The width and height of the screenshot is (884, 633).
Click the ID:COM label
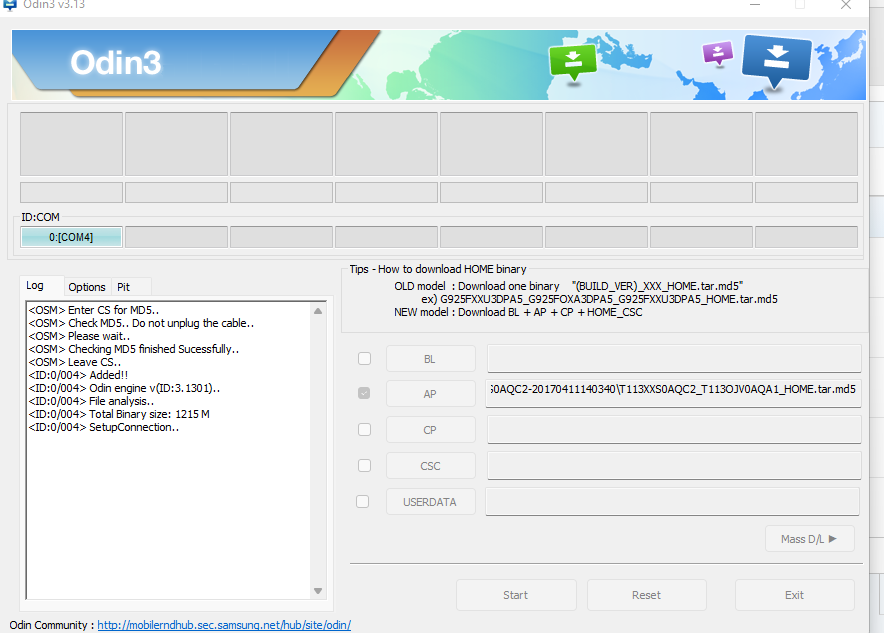pos(40,217)
